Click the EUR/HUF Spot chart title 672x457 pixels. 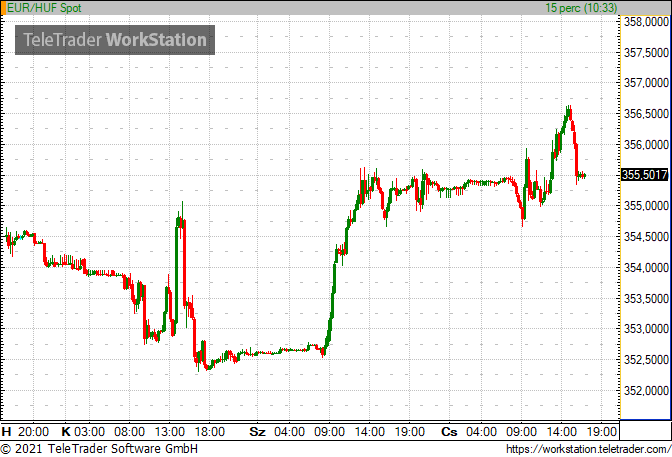(x=44, y=8)
